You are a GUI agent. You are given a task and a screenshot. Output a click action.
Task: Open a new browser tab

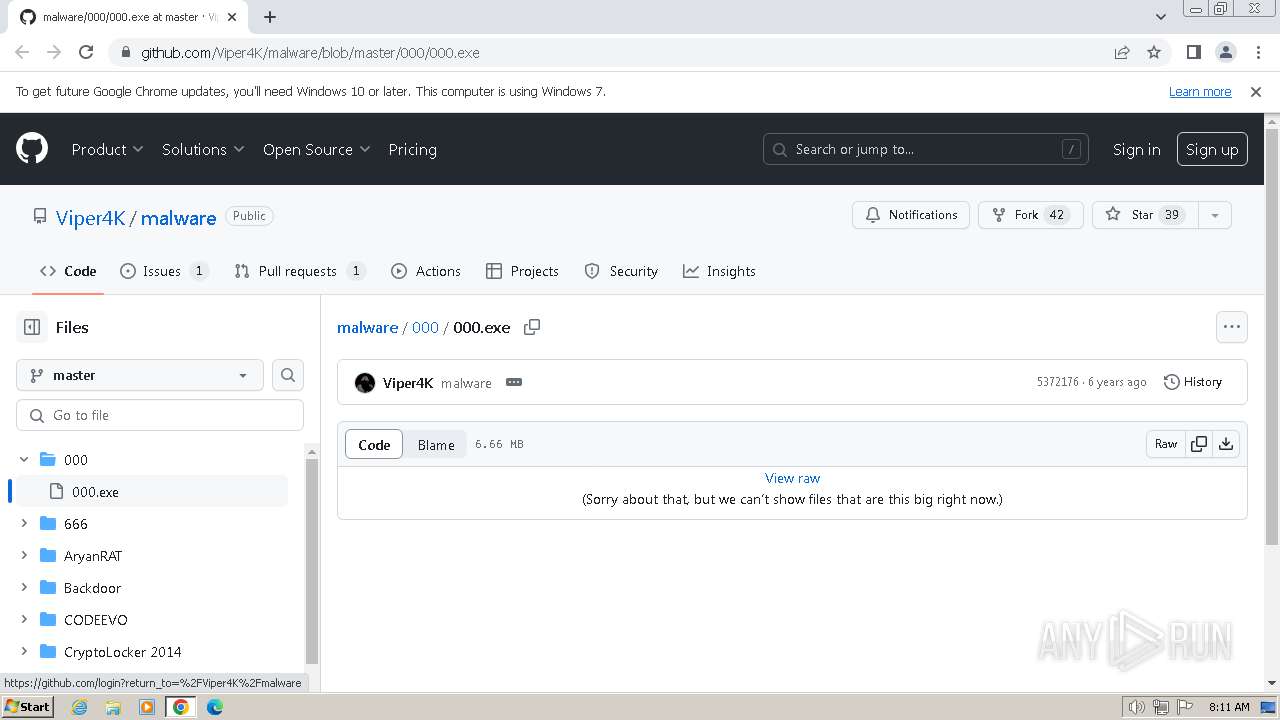270,17
